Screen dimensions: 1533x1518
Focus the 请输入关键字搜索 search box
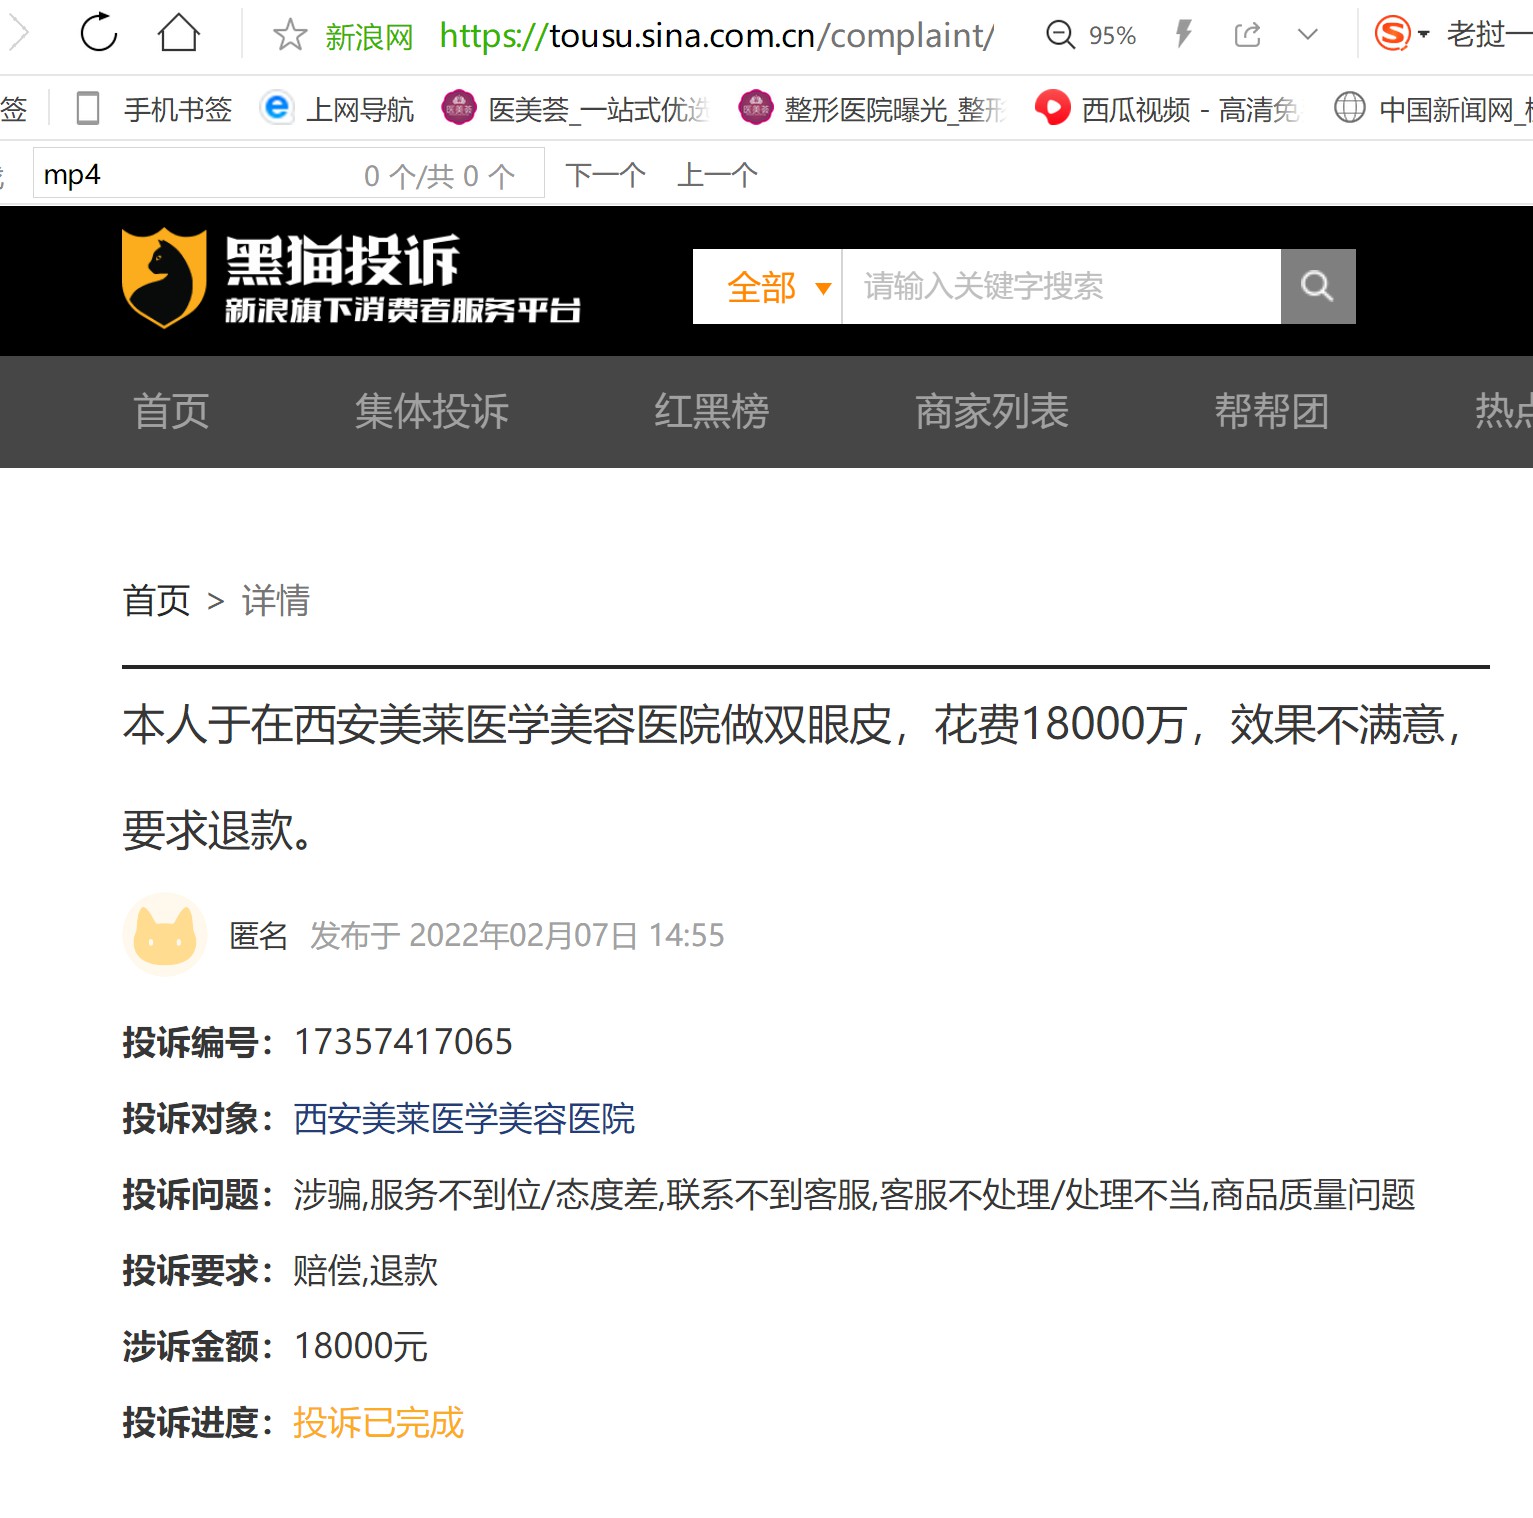[1061, 287]
